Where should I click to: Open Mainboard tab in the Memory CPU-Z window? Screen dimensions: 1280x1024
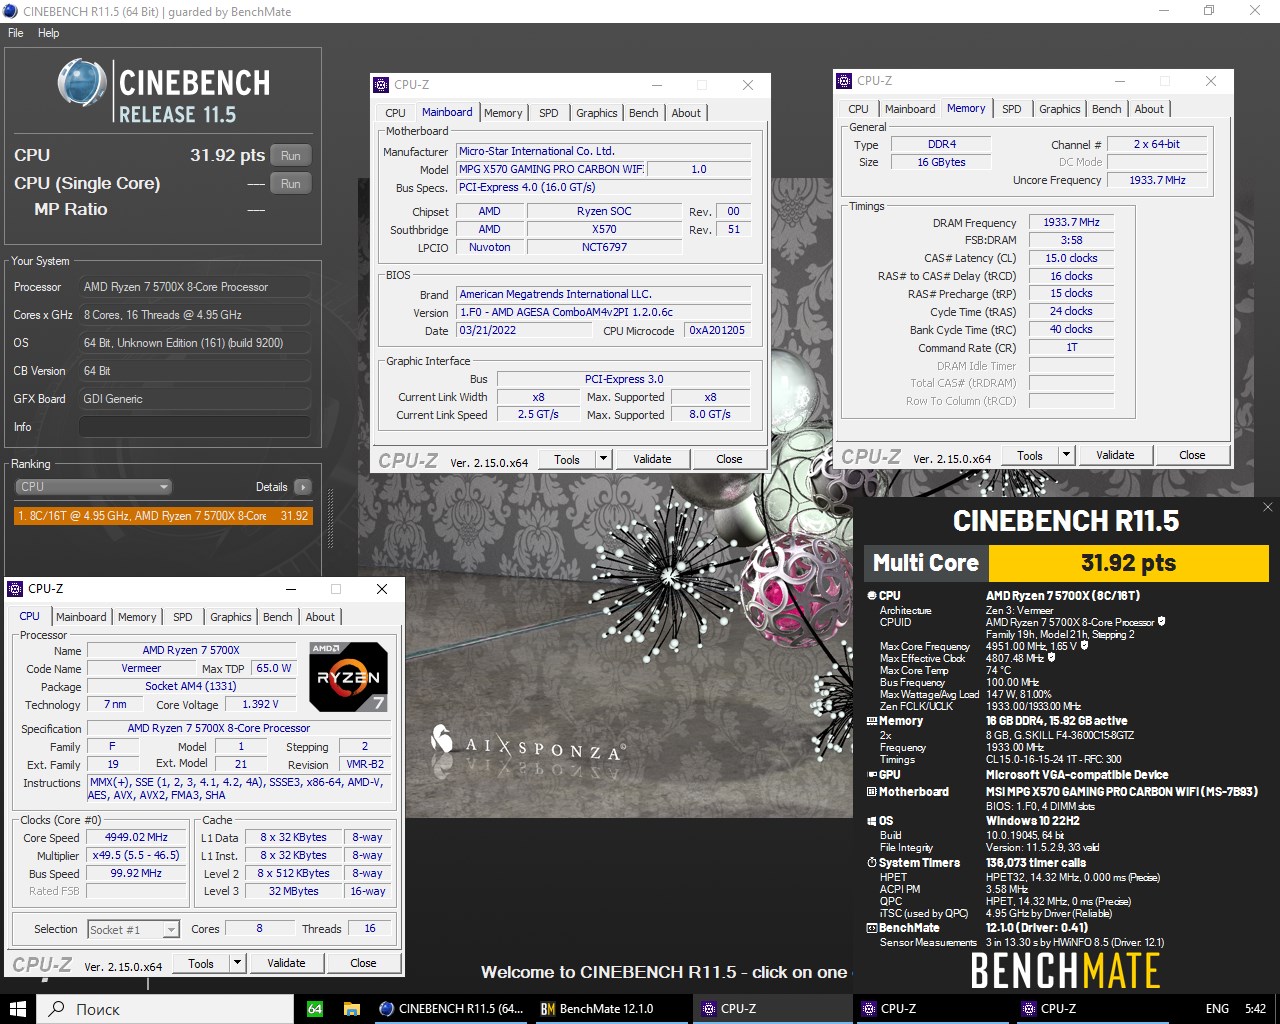tap(910, 109)
